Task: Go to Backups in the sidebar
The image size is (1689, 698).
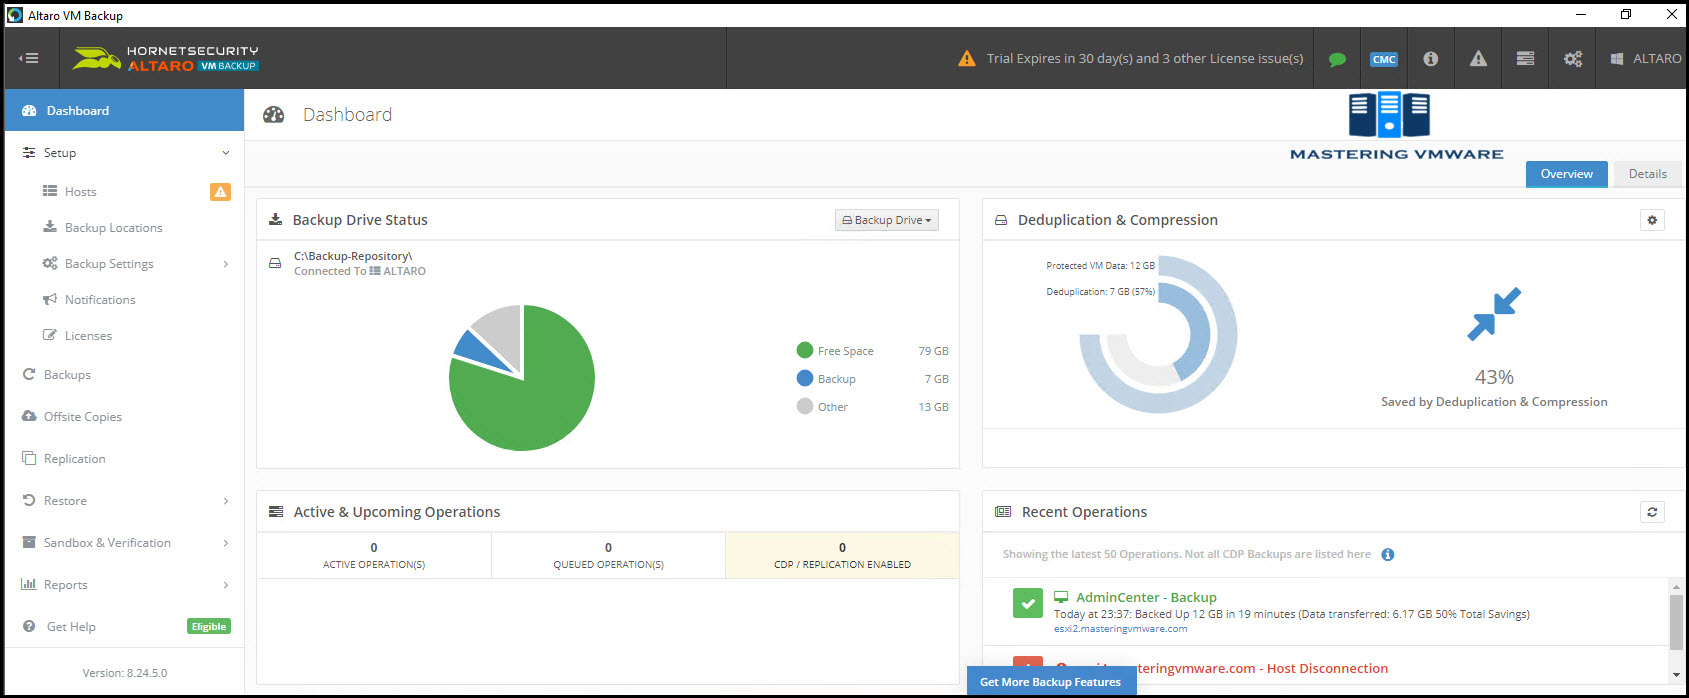Action: tap(67, 375)
